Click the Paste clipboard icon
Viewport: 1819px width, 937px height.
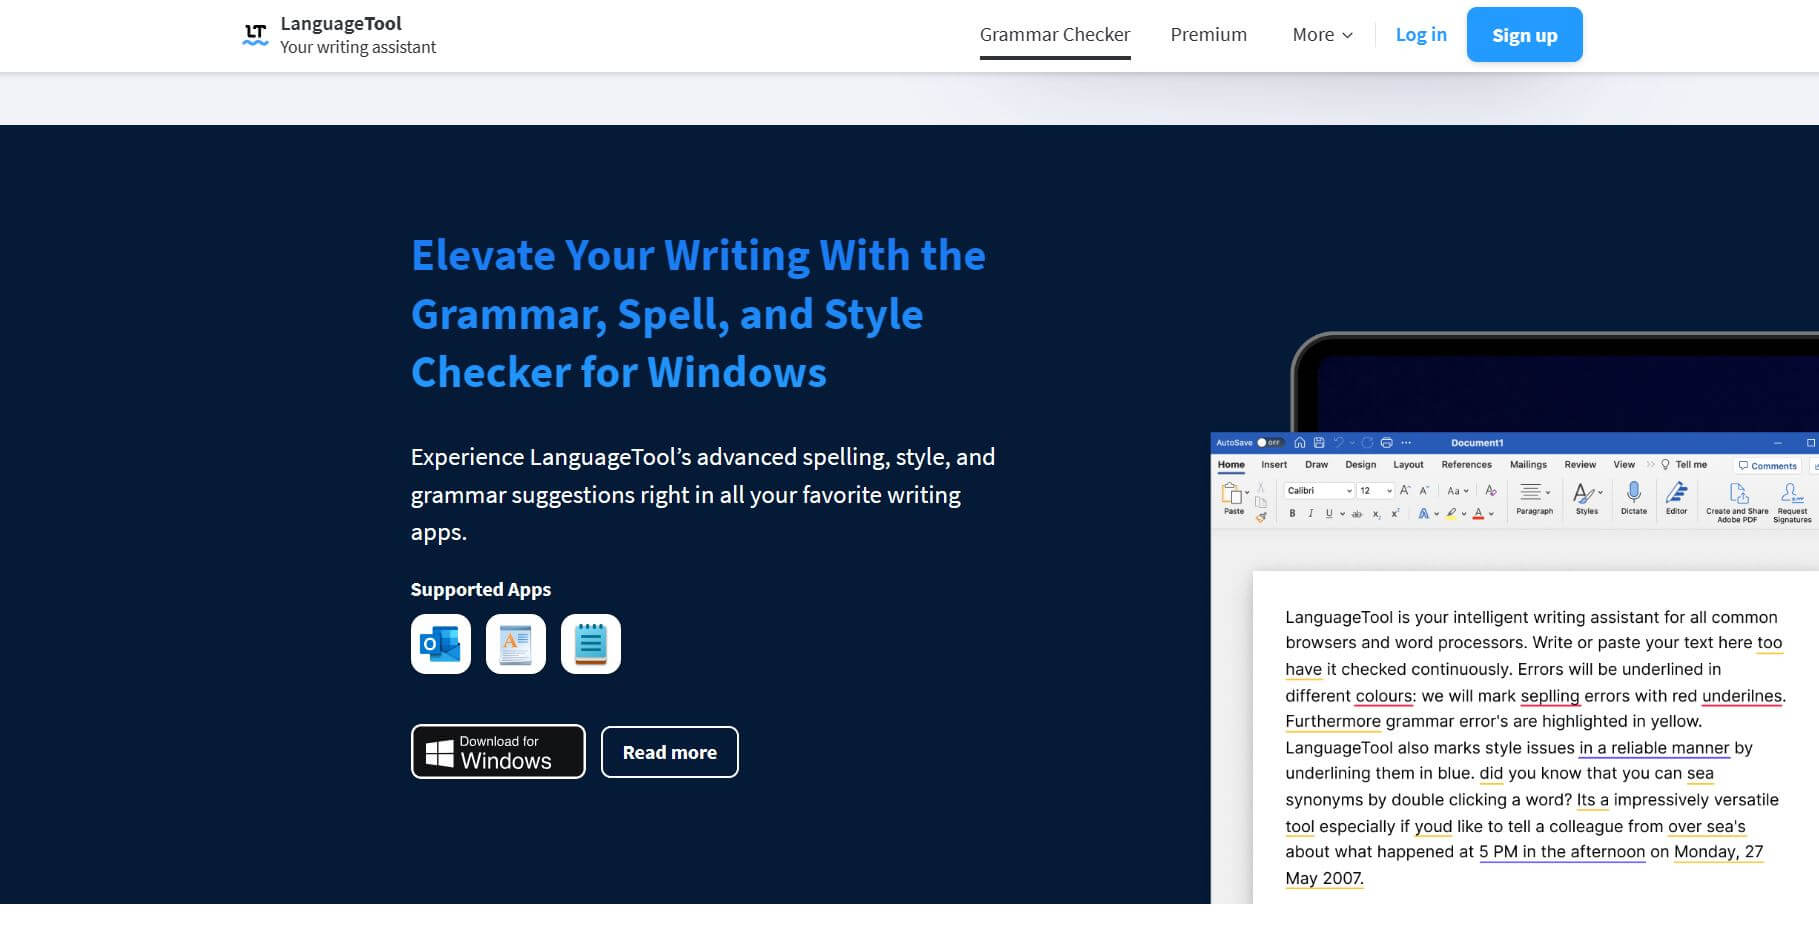[x=1231, y=493]
